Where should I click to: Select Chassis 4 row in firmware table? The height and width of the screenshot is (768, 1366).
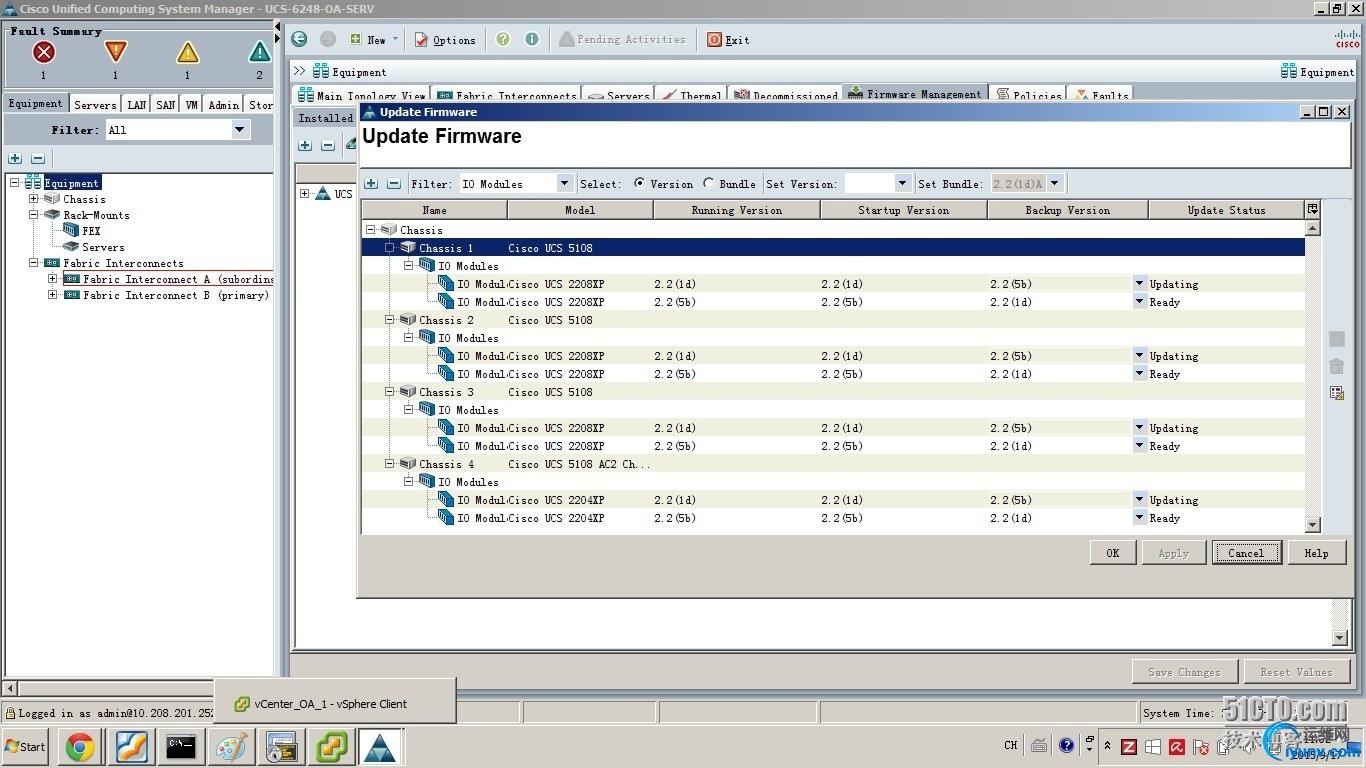[833, 464]
